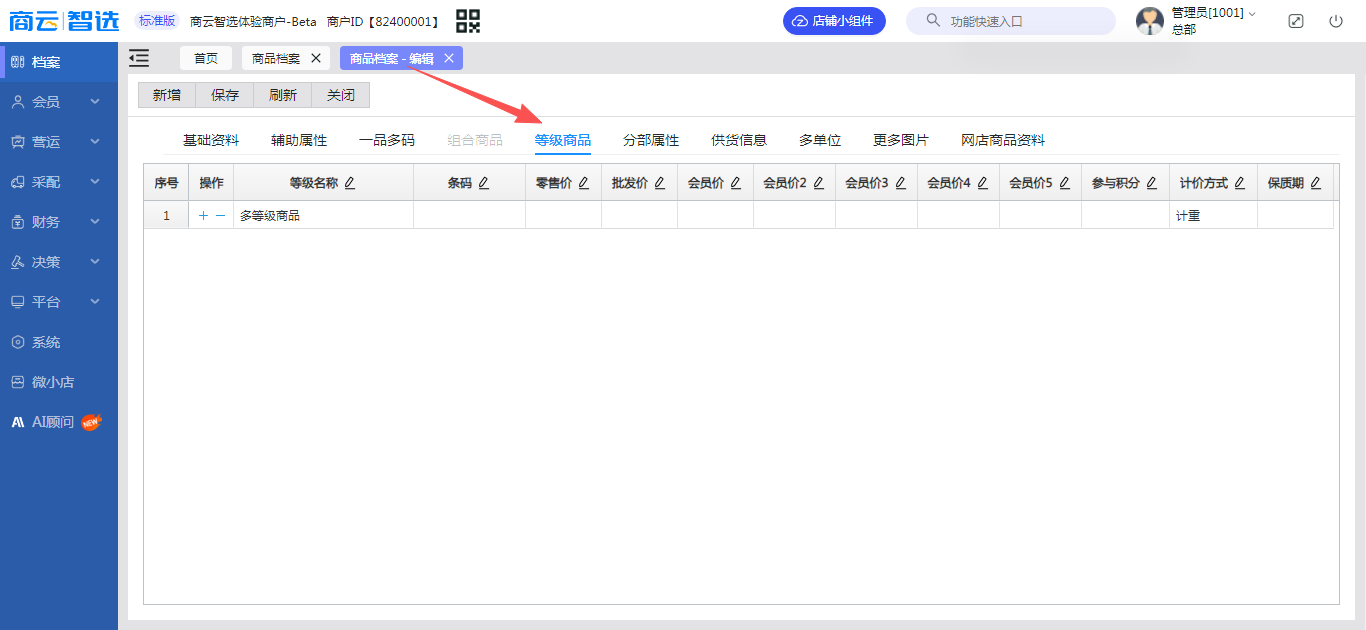This screenshot has width=1366, height=630.
Task: Close the 商品档案 - 编辑 tab
Action: (449, 58)
